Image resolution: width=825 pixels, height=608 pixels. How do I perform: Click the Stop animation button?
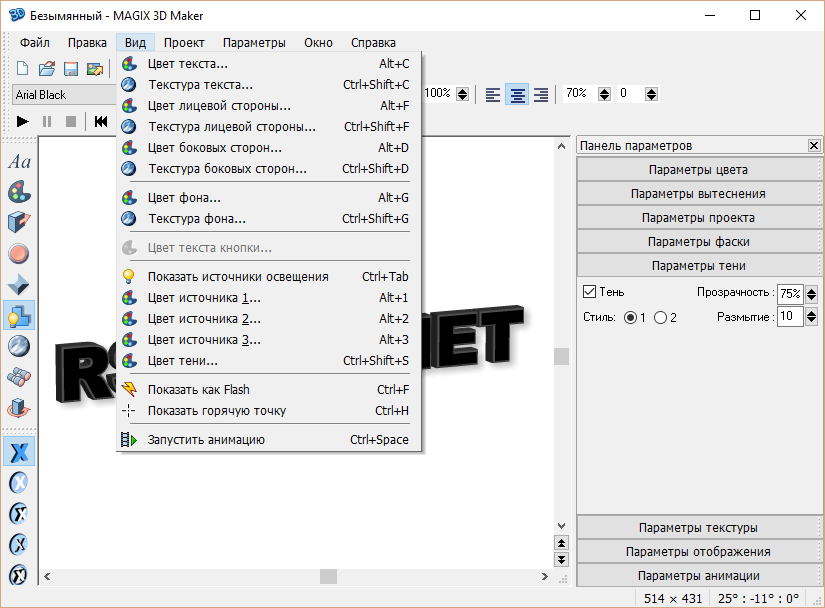point(71,121)
